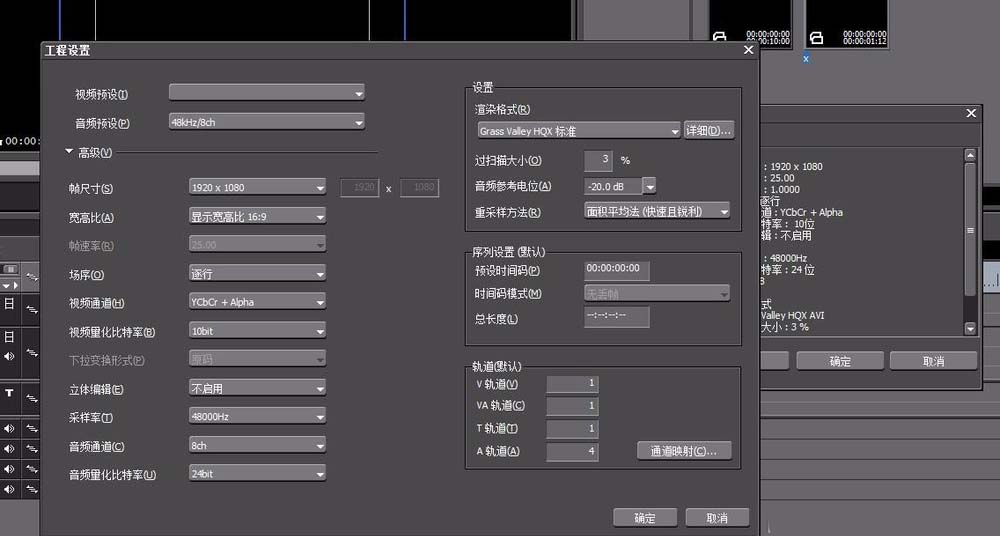This screenshot has width=1000, height=536.
Task: Click the T title track icon
Action: [10, 393]
